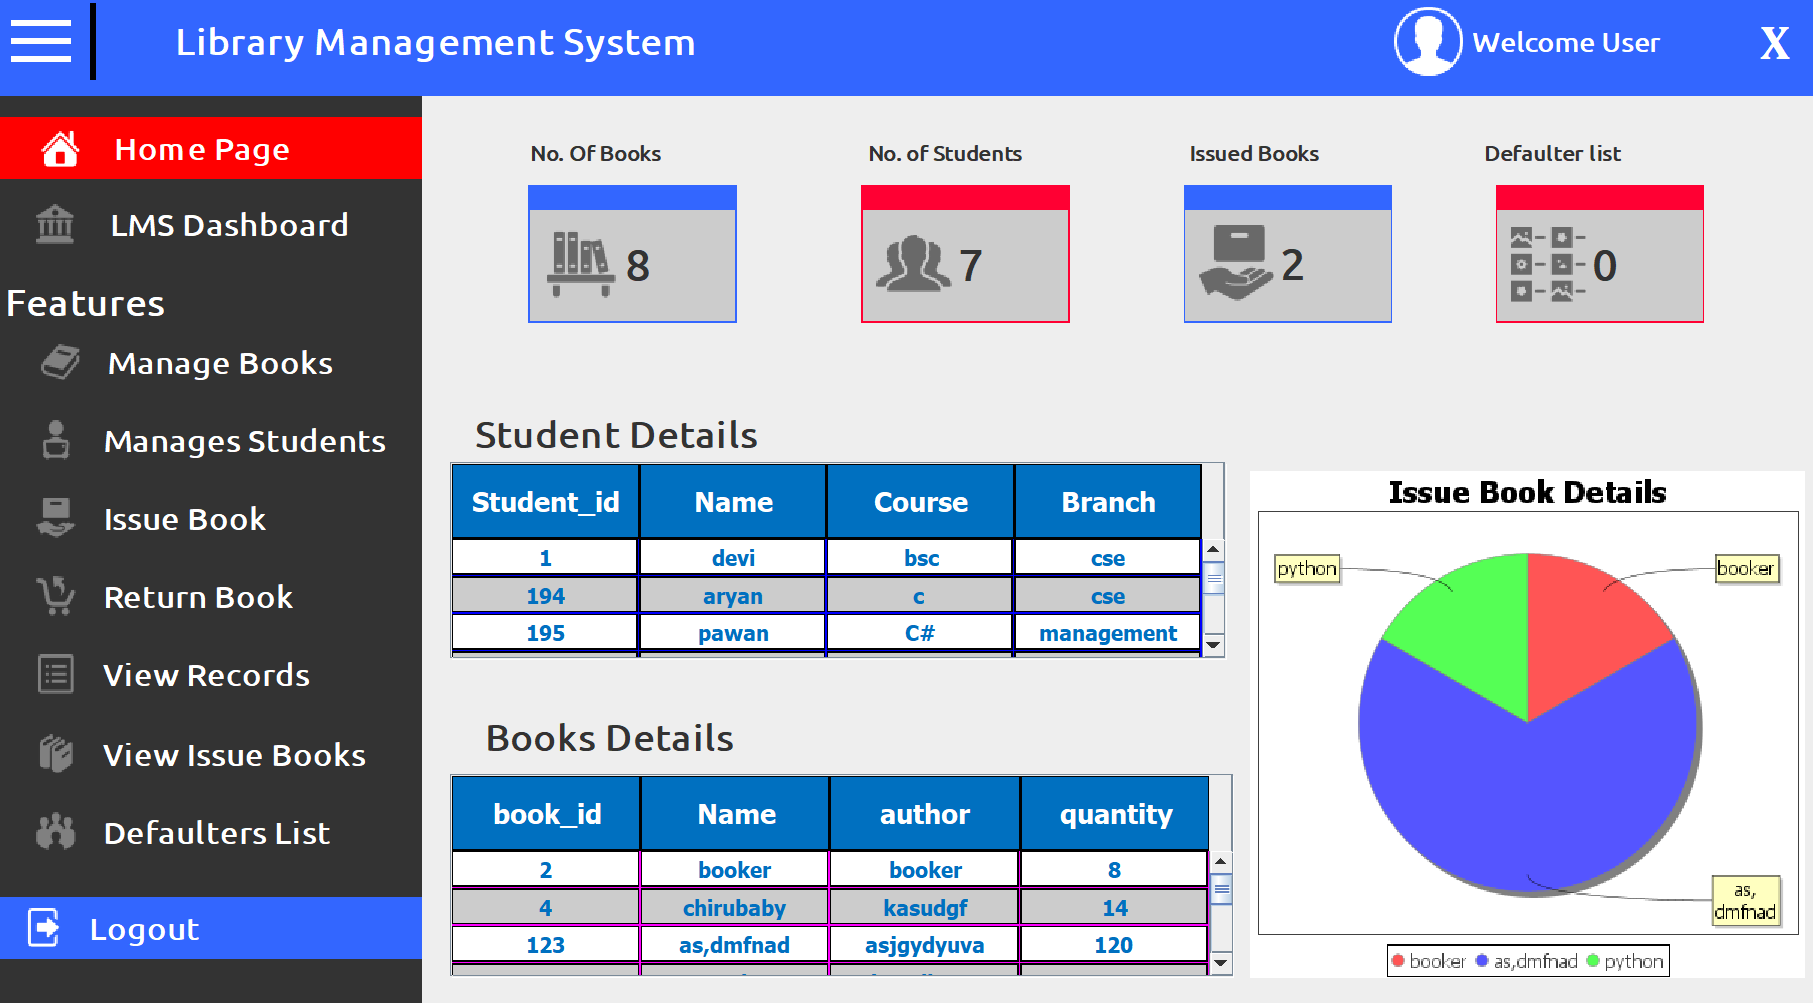Viewport: 1813px width, 1003px height.
Task: Select the booker legend entry under the chart
Action: 1429,960
